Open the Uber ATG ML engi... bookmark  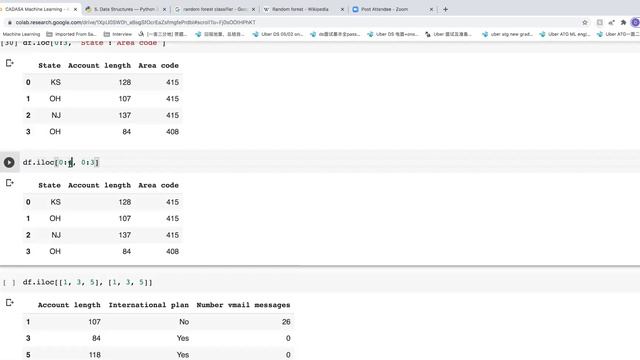pyautogui.click(x=565, y=34)
